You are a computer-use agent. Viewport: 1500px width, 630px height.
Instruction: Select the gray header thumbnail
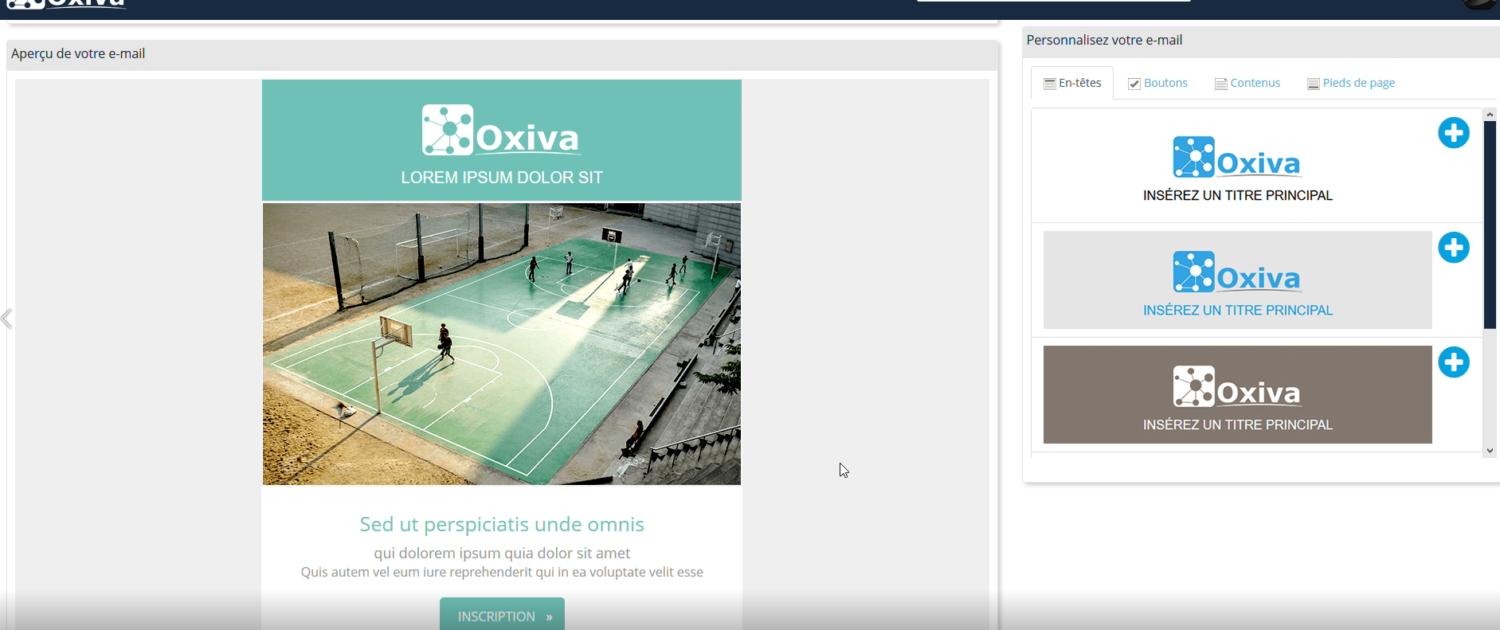coord(1237,280)
